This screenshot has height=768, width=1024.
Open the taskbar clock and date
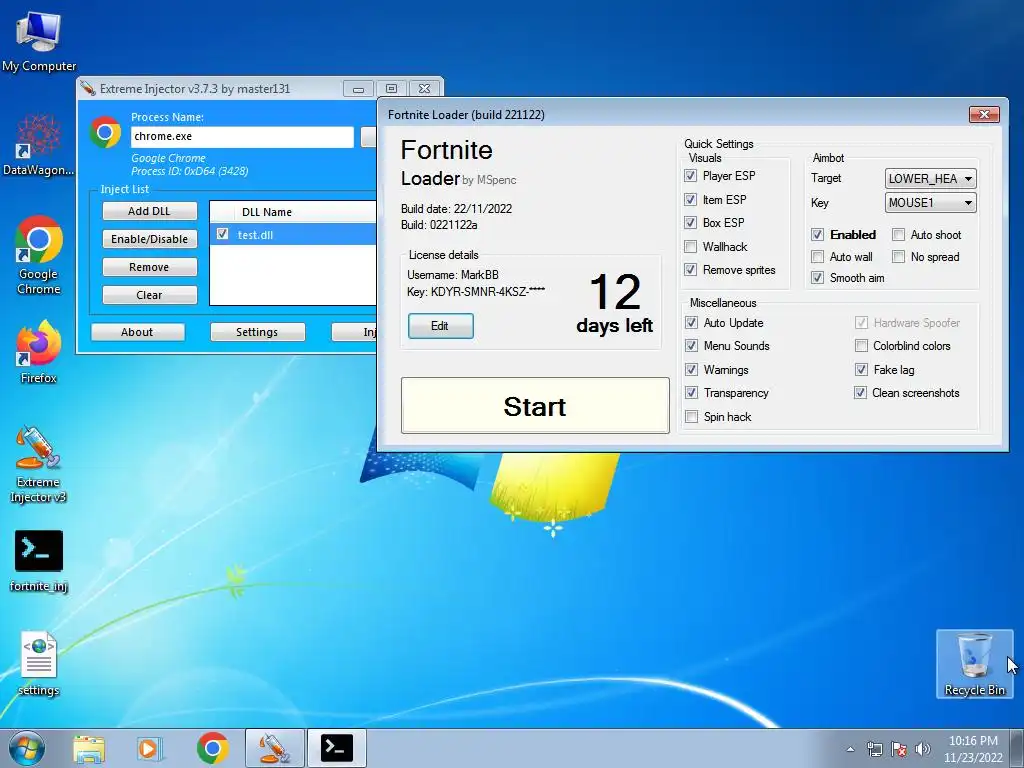(973, 749)
